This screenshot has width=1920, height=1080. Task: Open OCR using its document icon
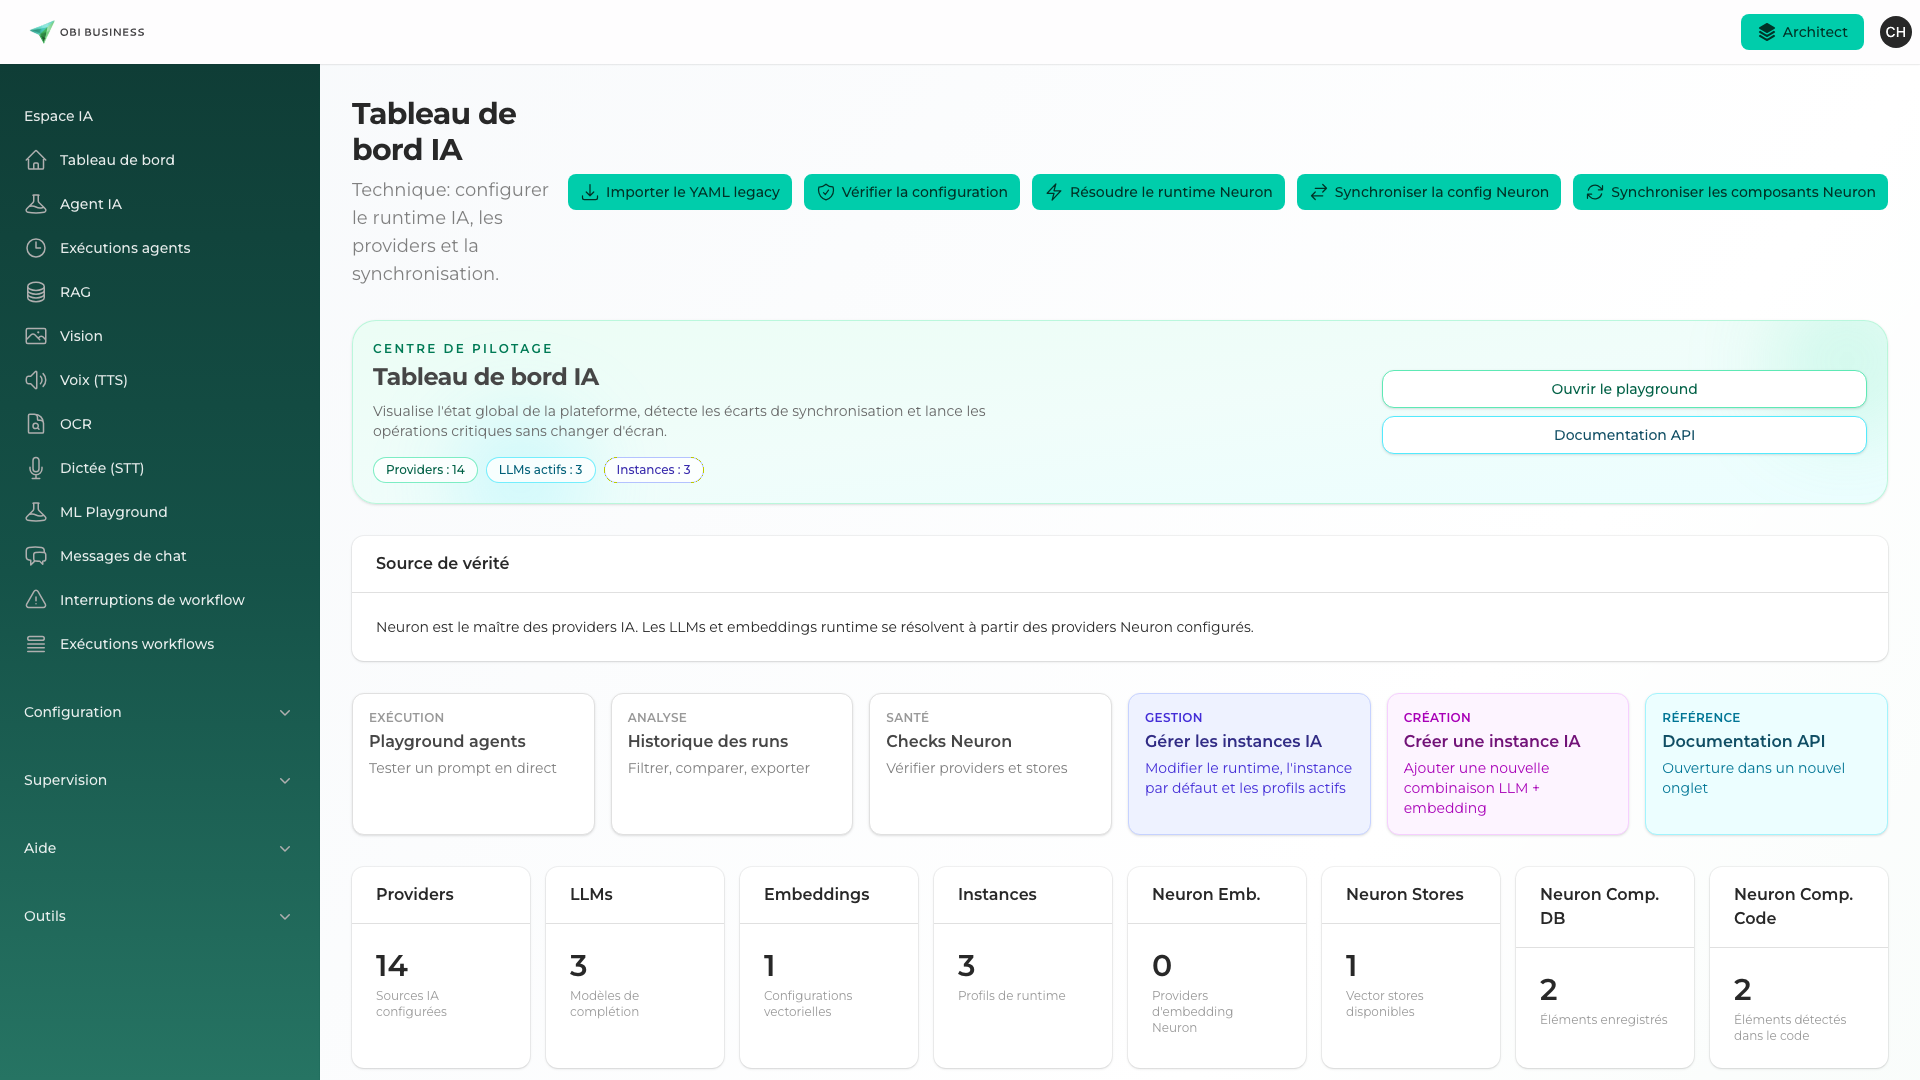(x=36, y=424)
